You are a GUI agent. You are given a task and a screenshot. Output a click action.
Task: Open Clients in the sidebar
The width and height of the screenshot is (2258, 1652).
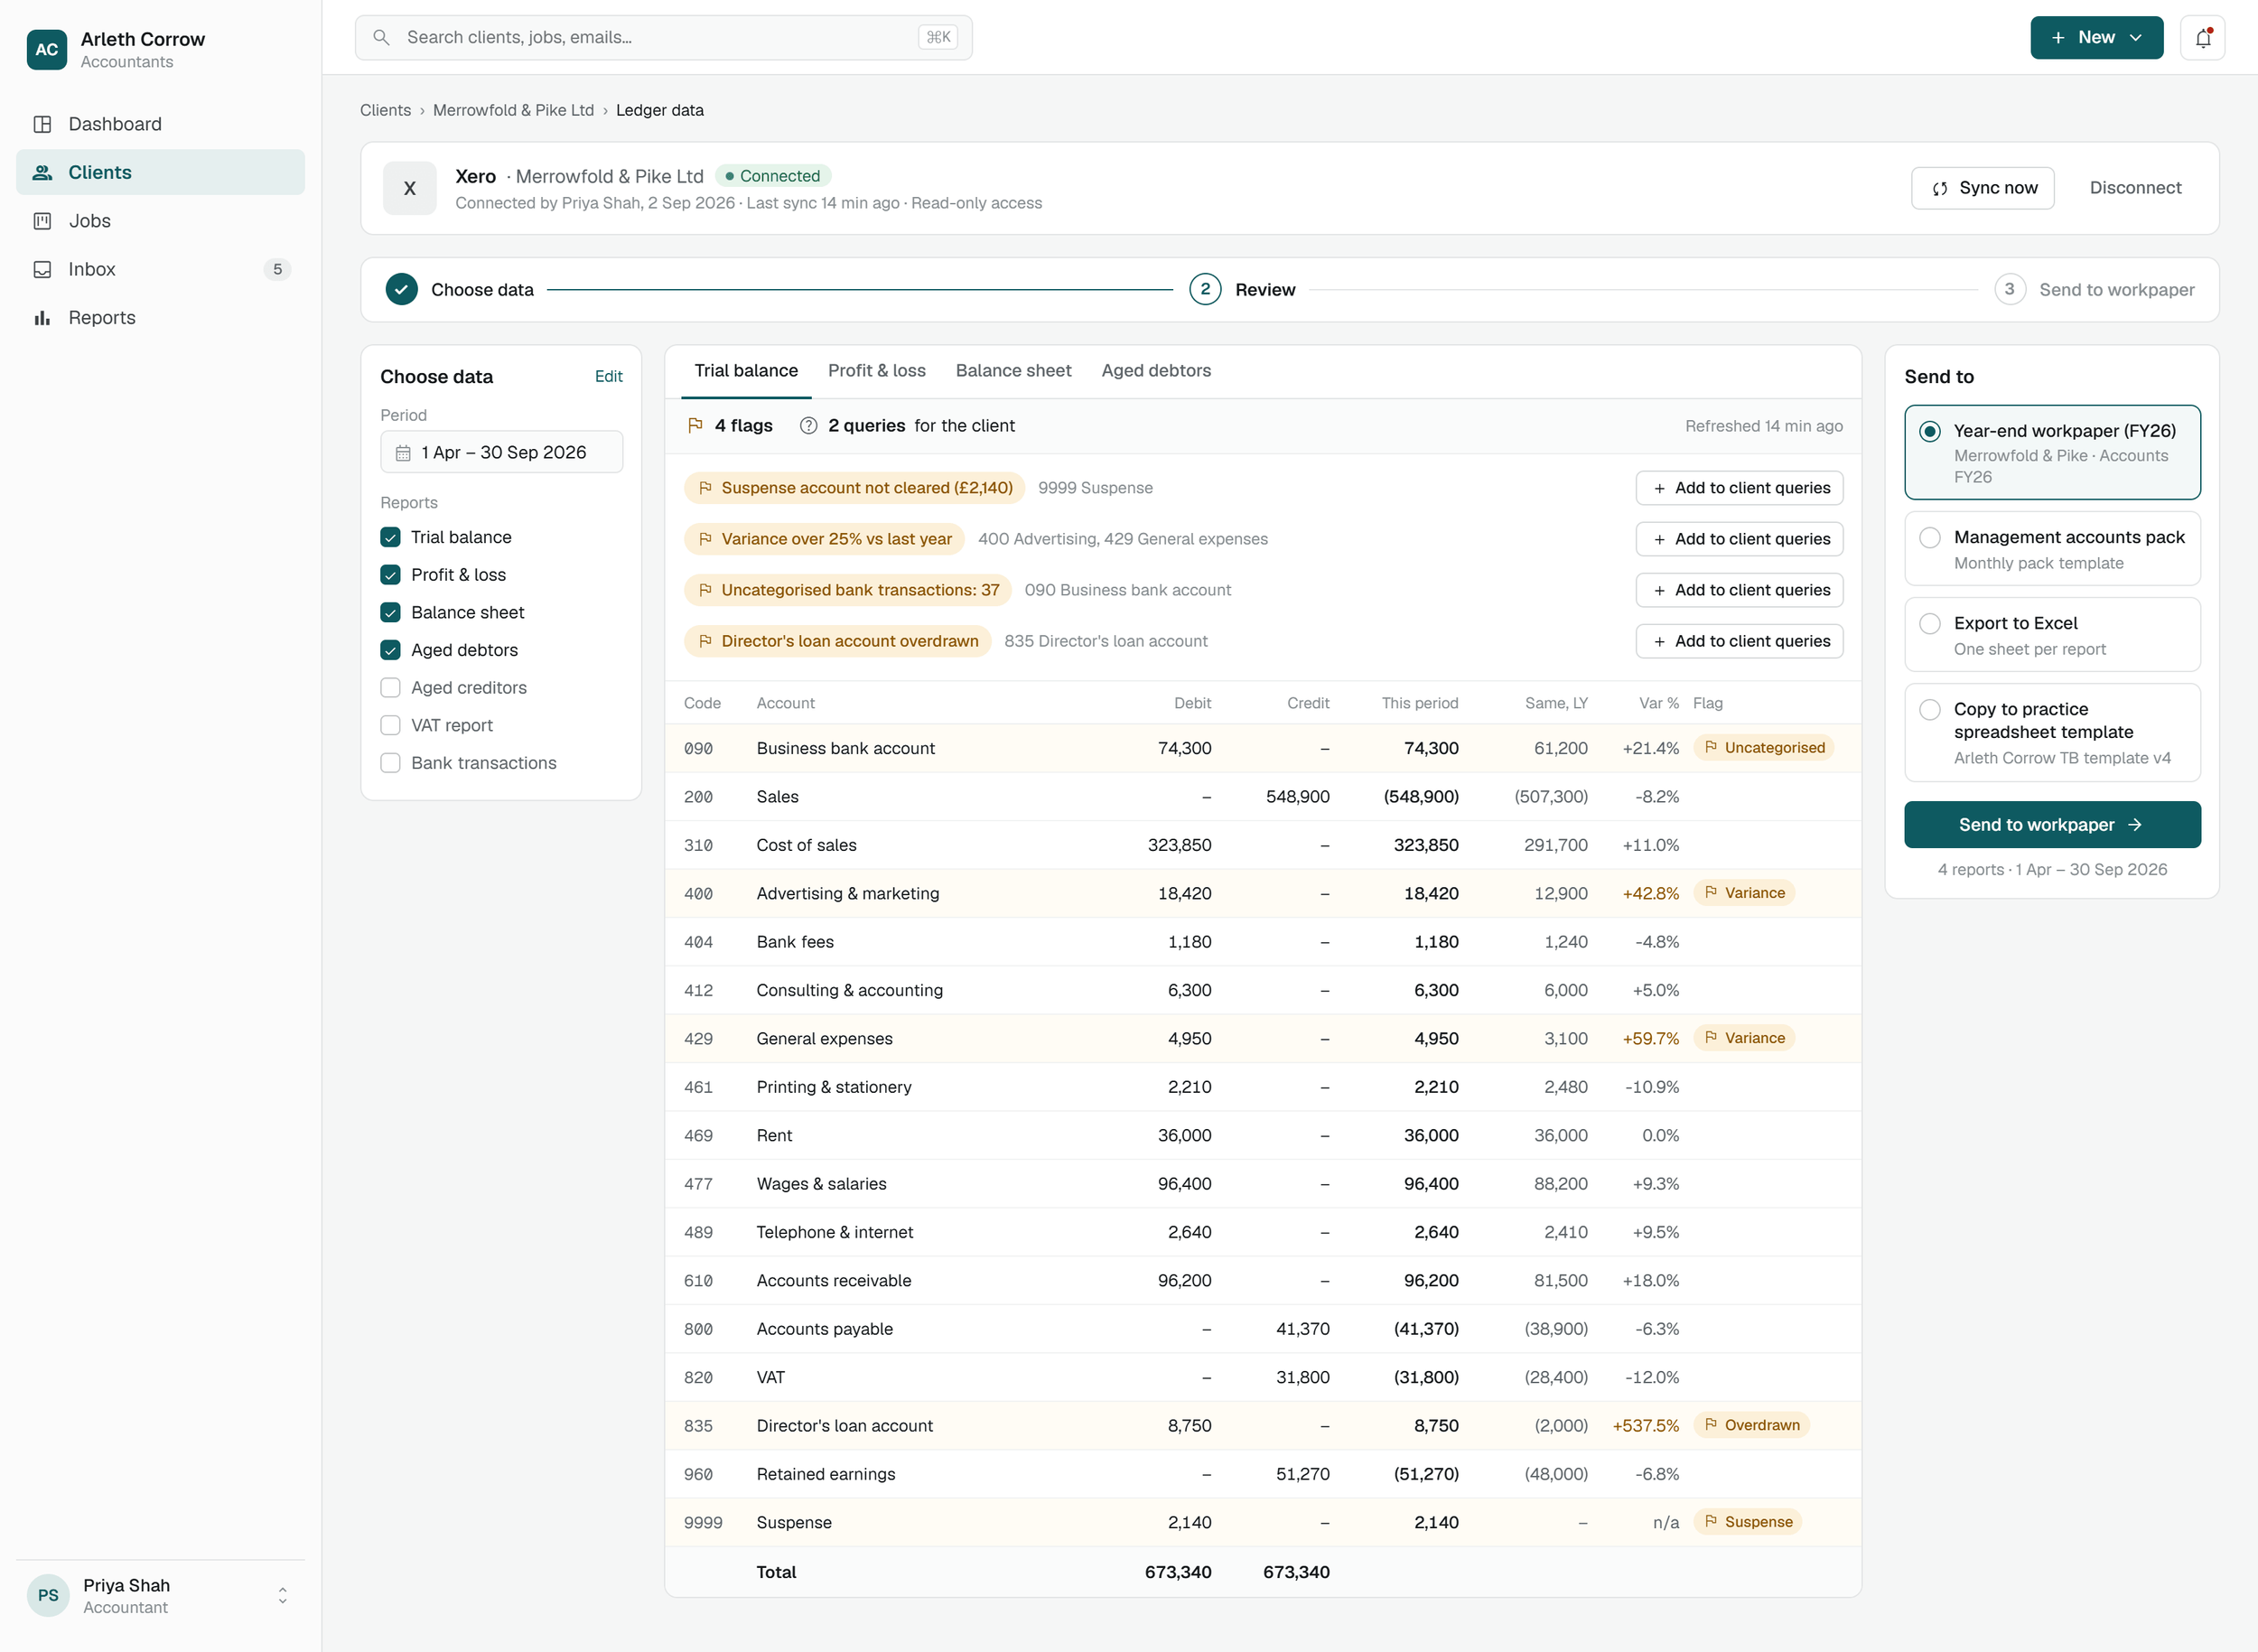(161, 172)
